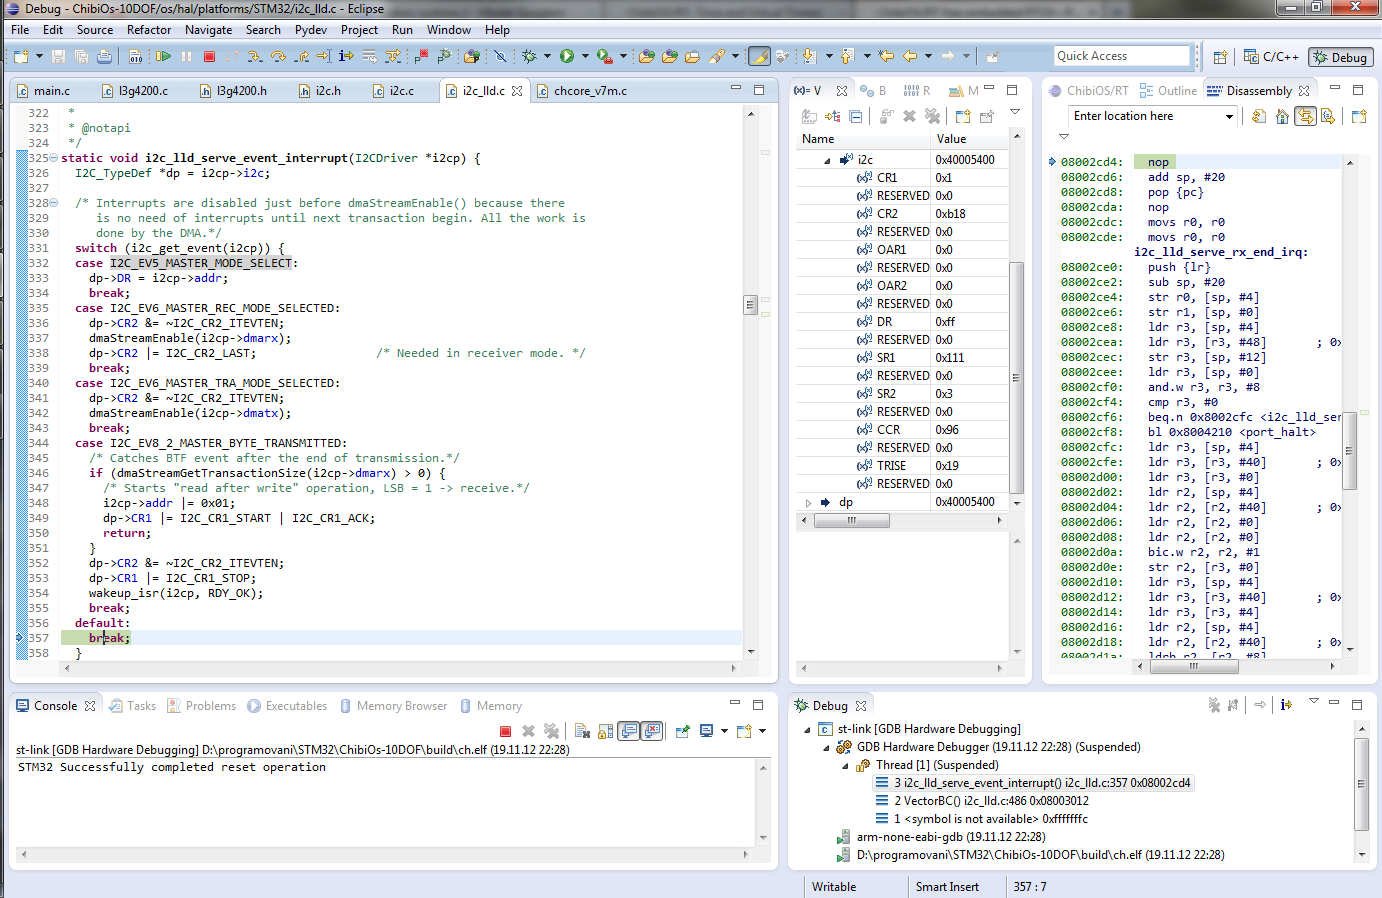Screen dimensions: 1382x898
Task: Click the green Run launch icon
Action: [567, 57]
